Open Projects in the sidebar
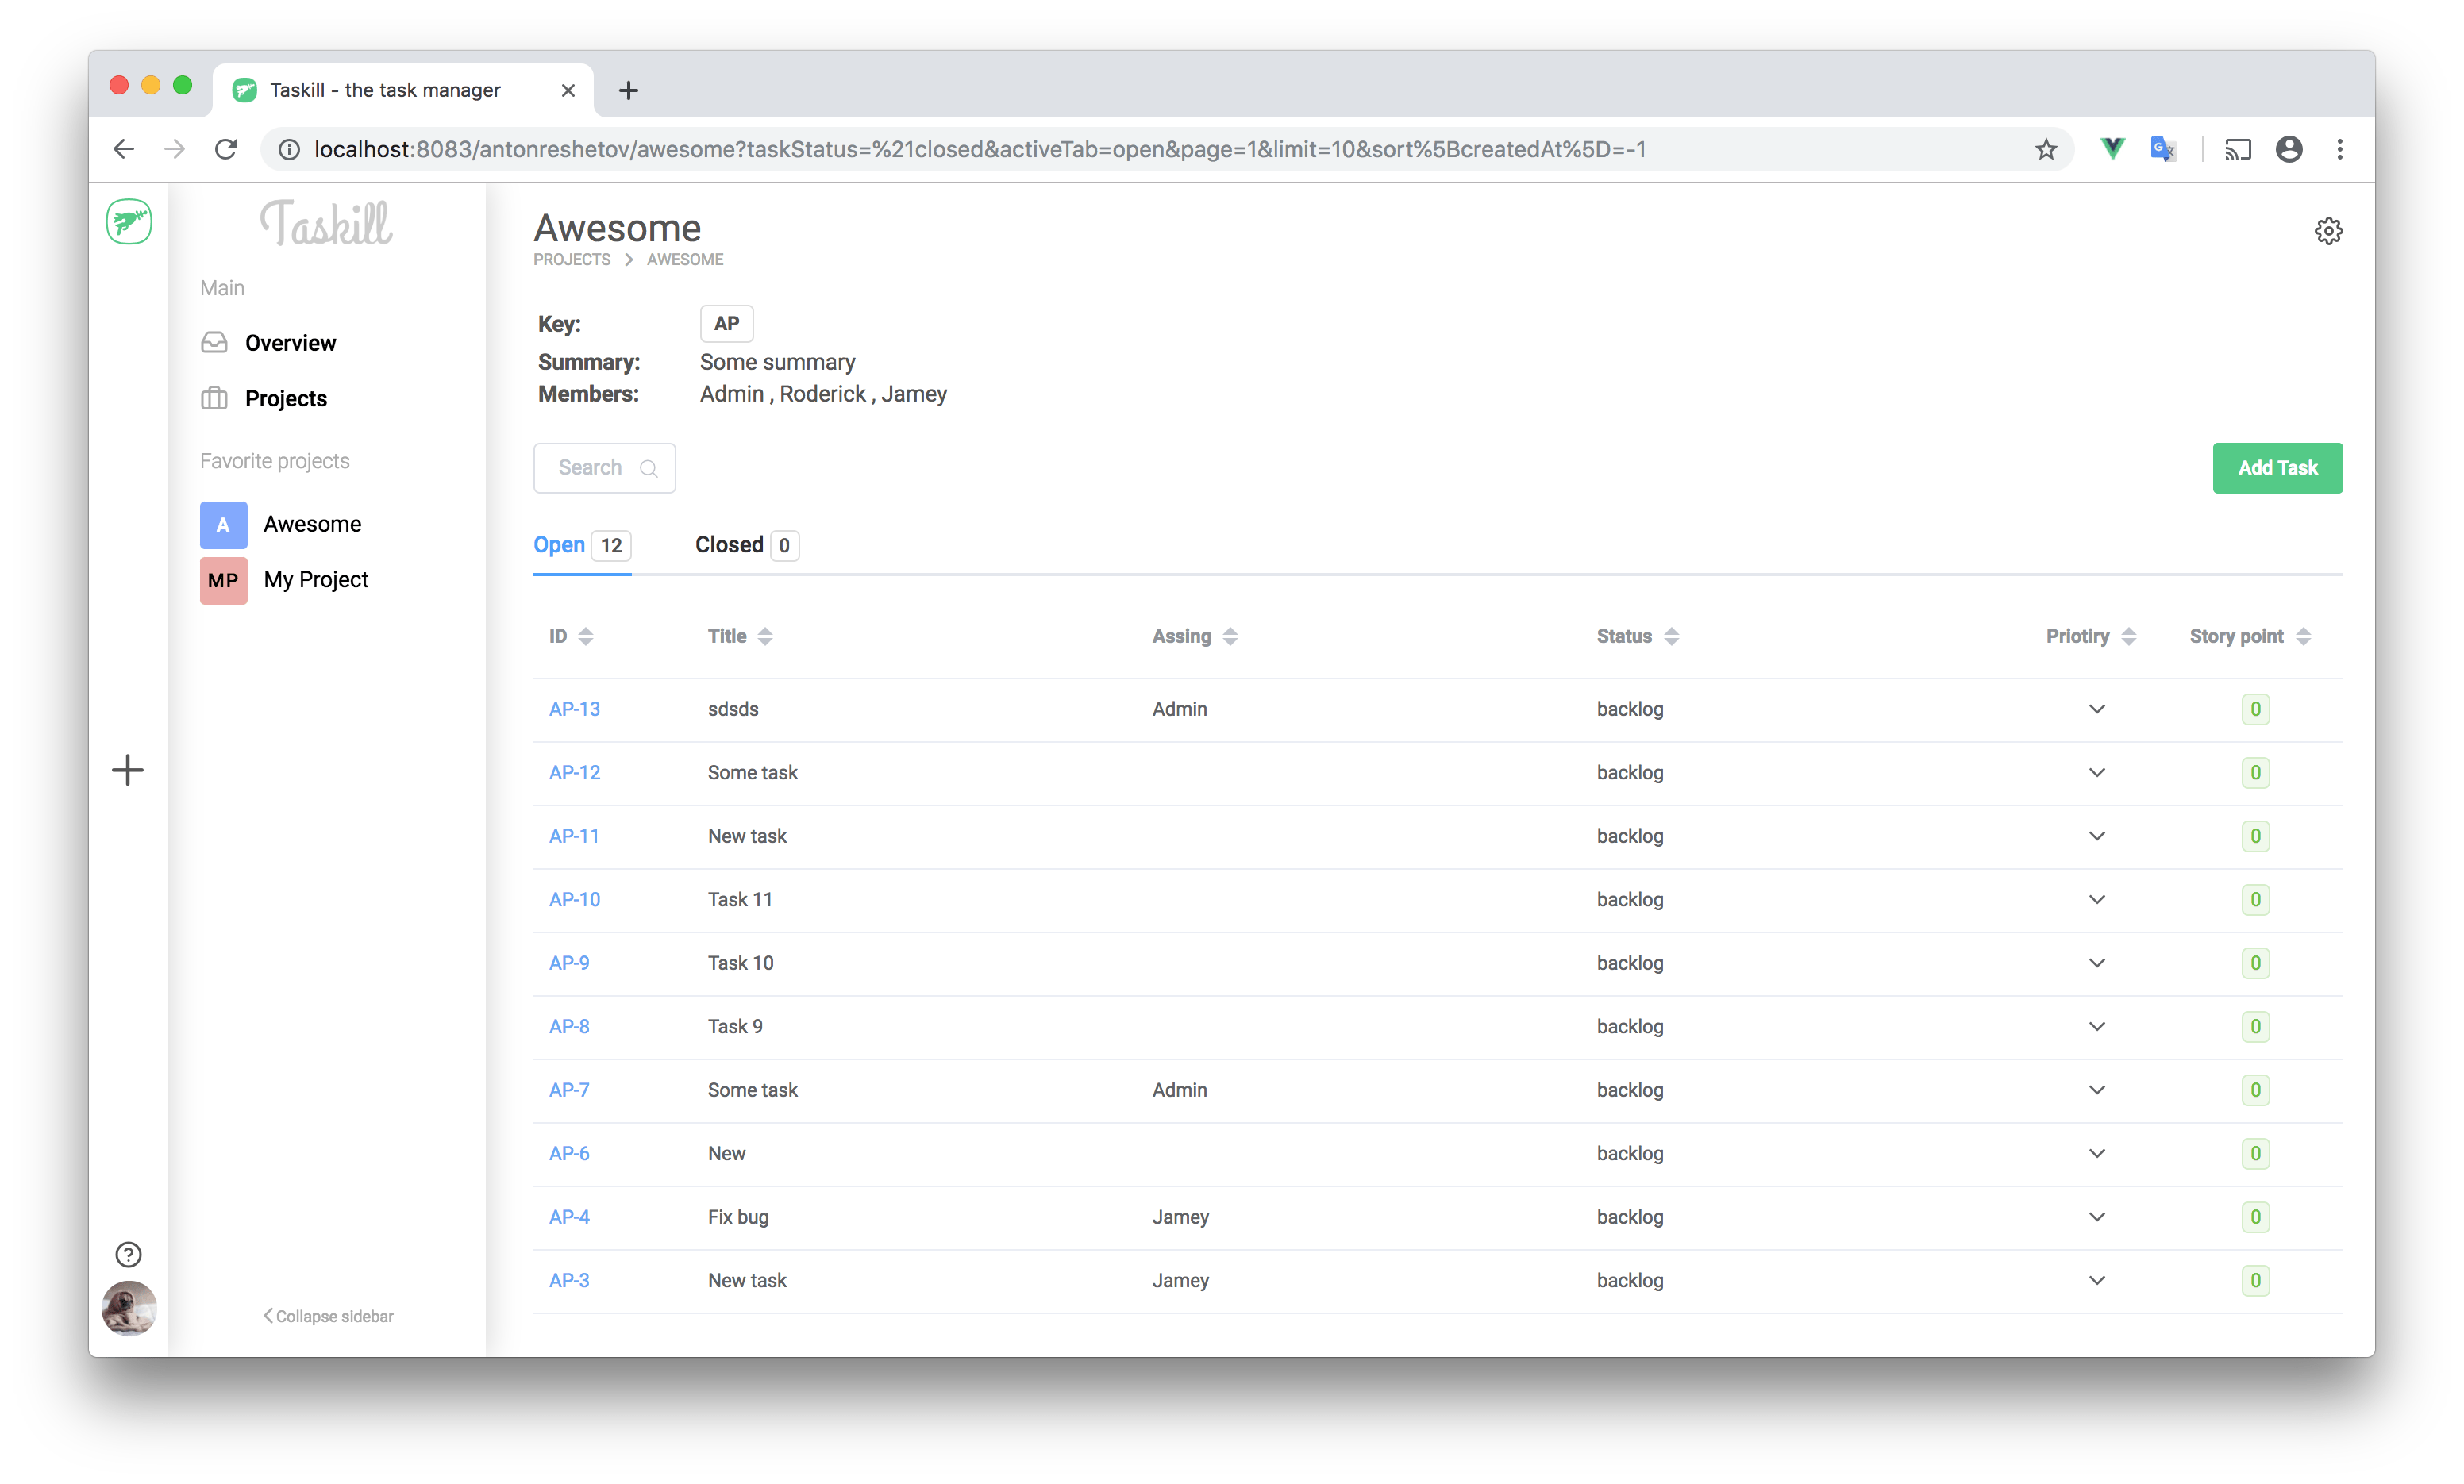 pyautogui.click(x=286, y=398)
